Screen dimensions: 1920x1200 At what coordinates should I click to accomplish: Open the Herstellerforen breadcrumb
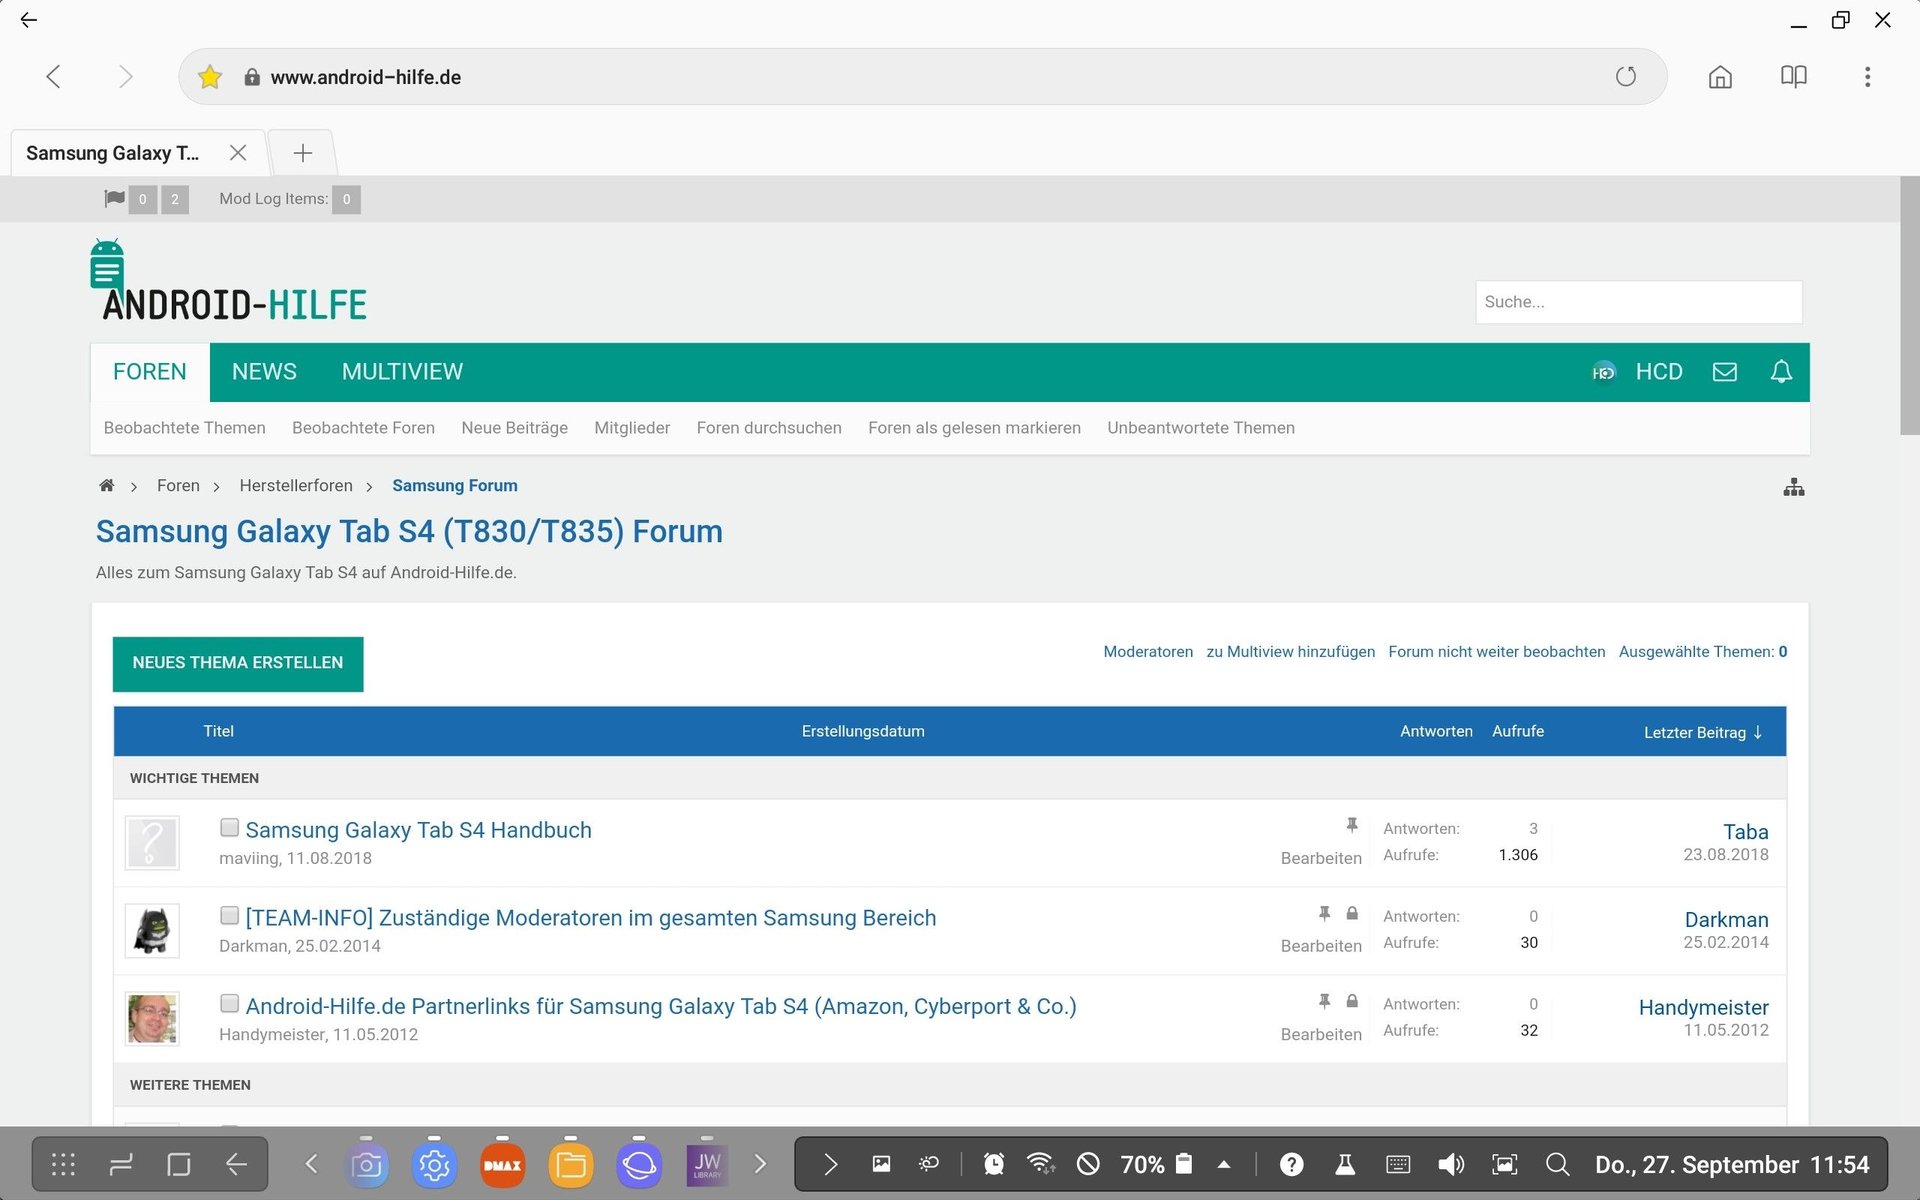pos(296,486)
